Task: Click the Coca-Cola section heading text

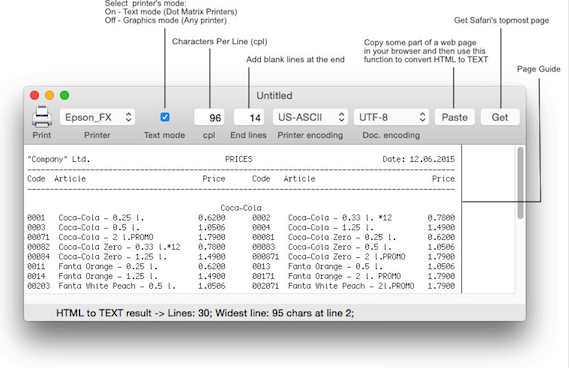Action: (241, 208)
